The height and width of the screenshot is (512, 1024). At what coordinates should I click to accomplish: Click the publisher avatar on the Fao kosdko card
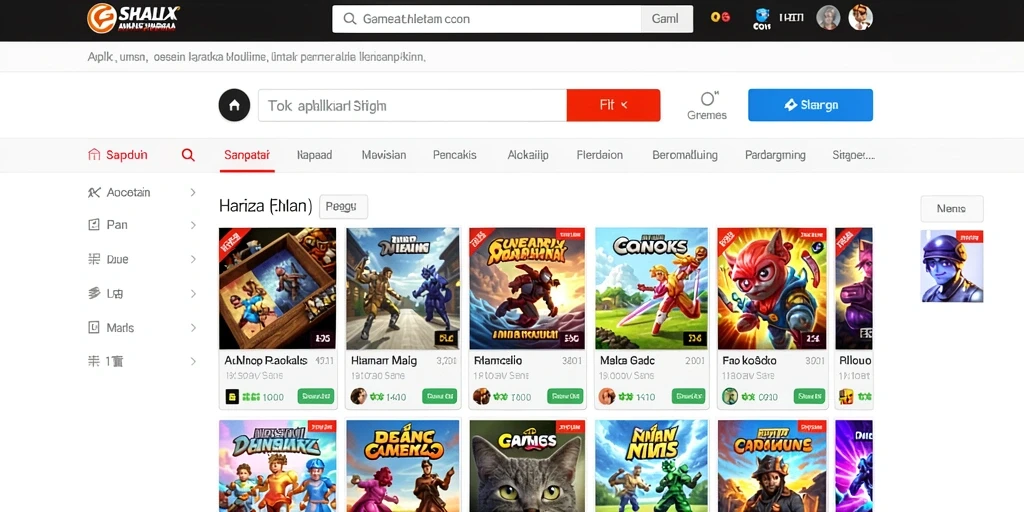click(x=729, y=396)
